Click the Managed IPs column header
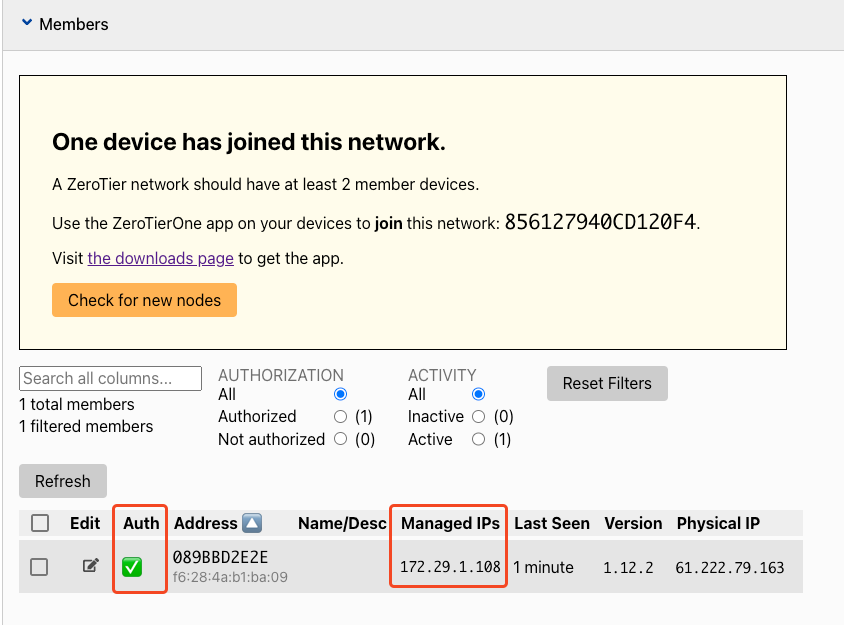Image resolution: width=844 pixels, height=625 pixels. [451, 523]
